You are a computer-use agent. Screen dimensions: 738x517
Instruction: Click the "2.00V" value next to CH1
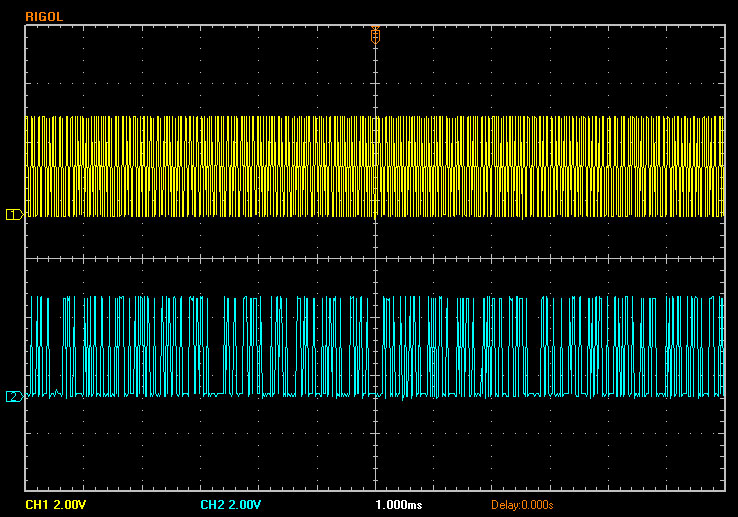point(70,504)
